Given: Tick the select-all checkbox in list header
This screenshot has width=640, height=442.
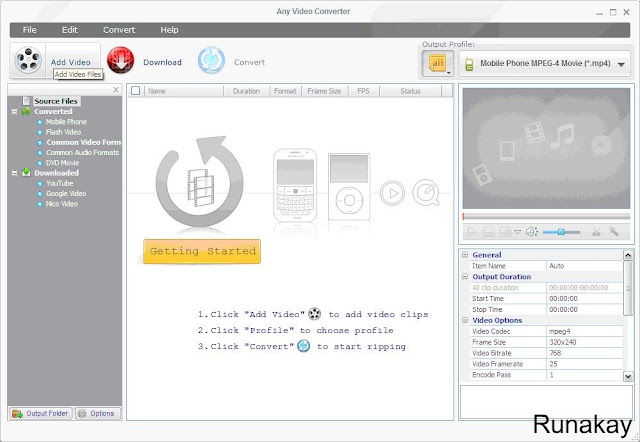Looking at the screenshot, I should (x=136, y=91).
